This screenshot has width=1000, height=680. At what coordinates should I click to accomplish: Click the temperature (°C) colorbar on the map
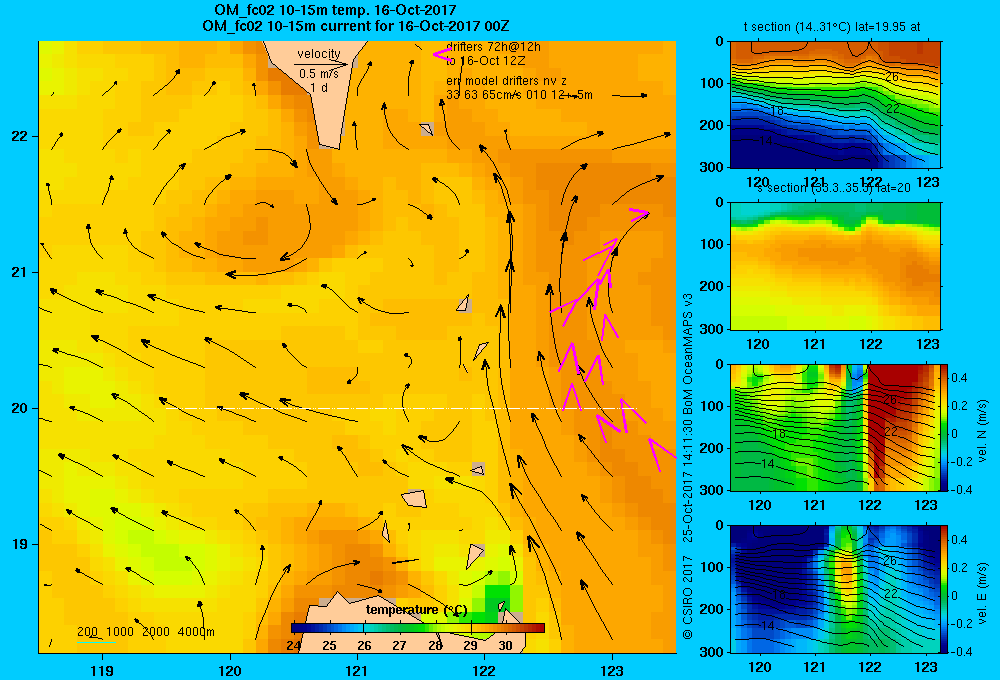(418, 628)
